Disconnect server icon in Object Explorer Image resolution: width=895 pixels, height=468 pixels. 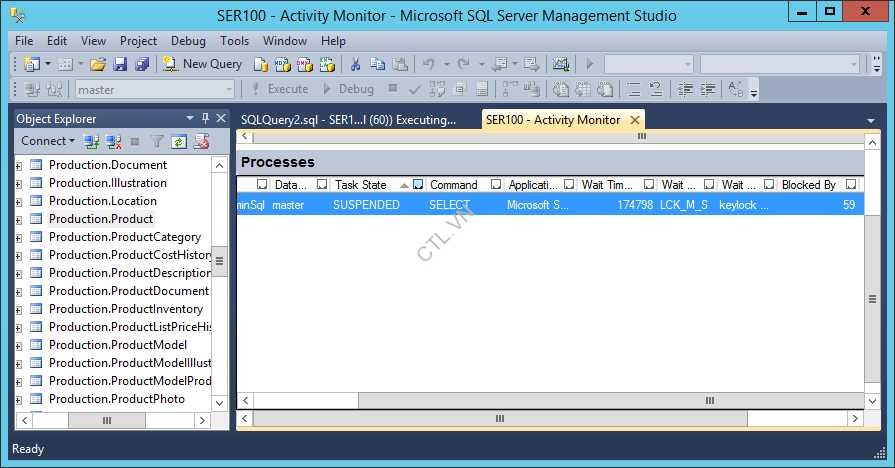114,142
